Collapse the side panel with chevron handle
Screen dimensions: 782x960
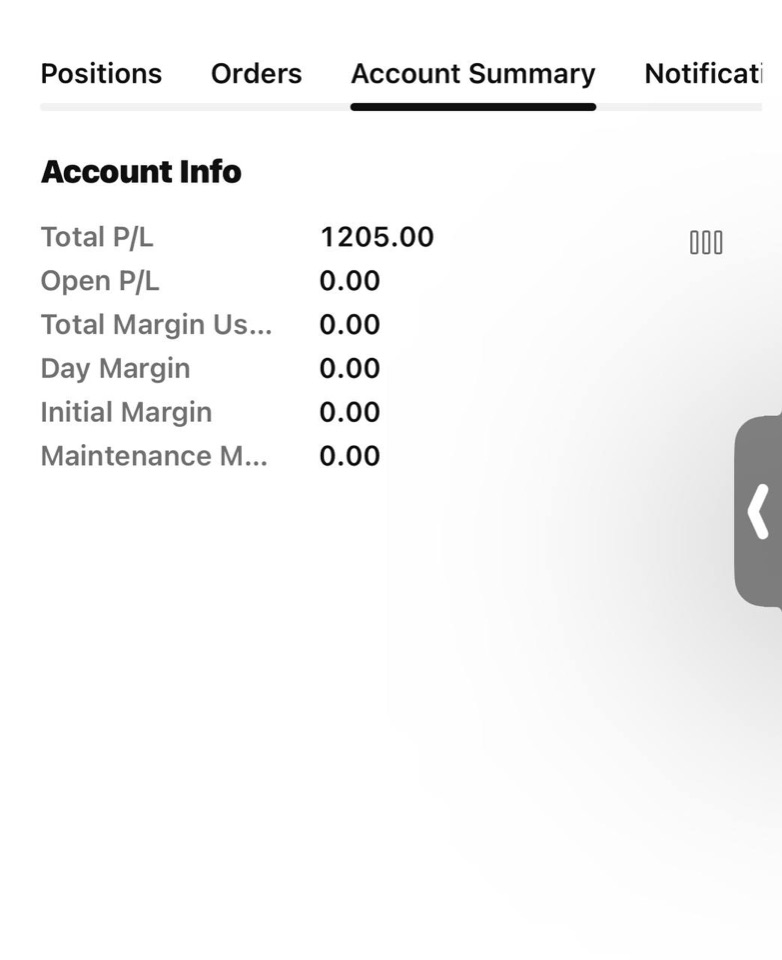pos(758,512)
